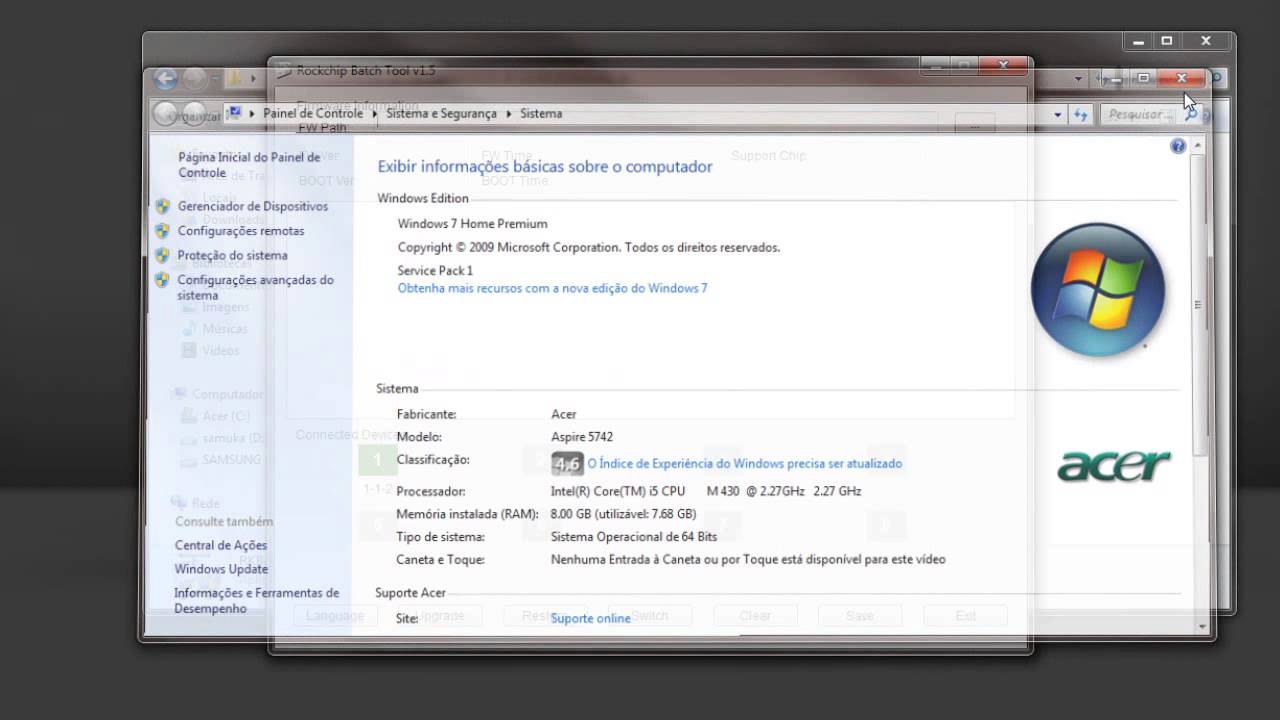
Task: Open the help question-mark icon
Action: tap(1178, 146)
